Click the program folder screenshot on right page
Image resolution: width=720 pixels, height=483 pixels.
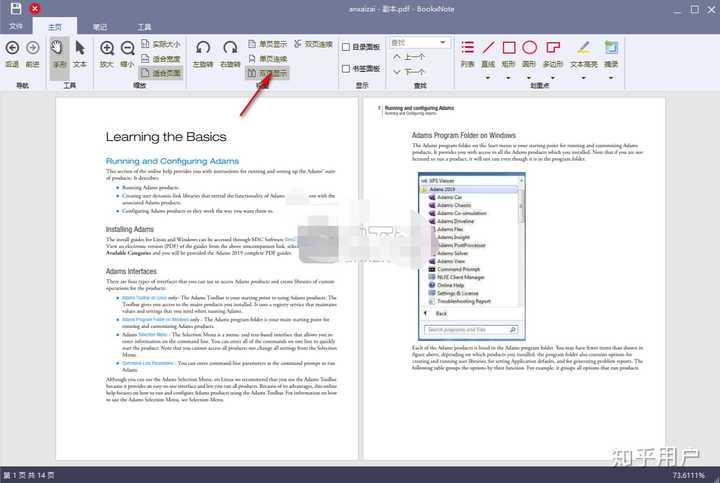point(472,256)
